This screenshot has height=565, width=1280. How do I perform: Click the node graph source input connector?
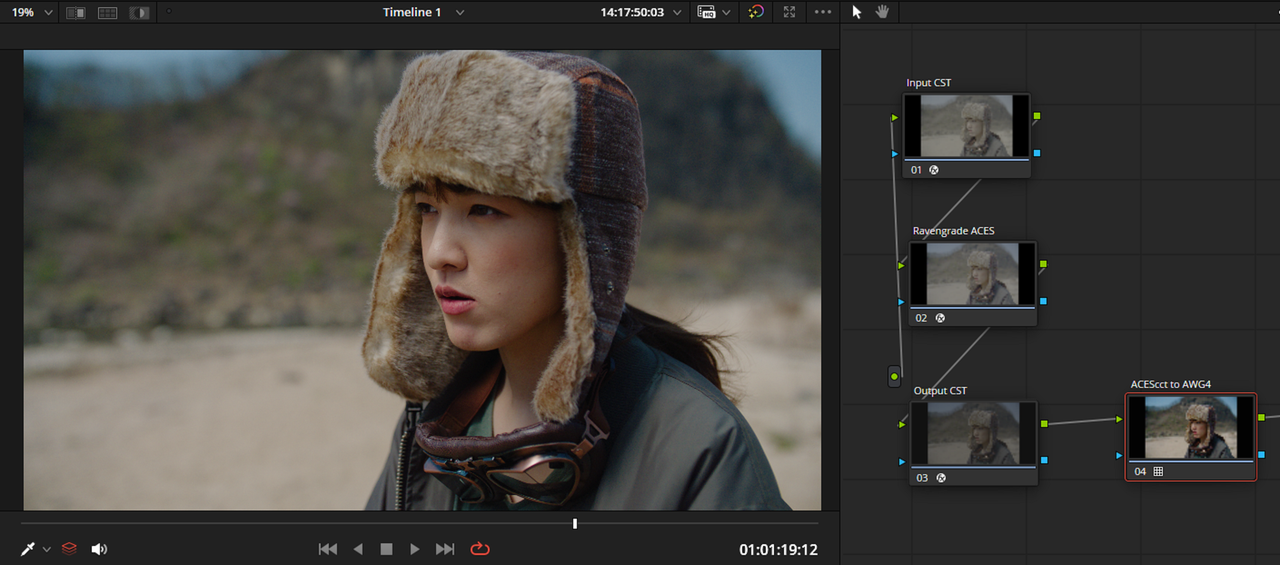895,377
